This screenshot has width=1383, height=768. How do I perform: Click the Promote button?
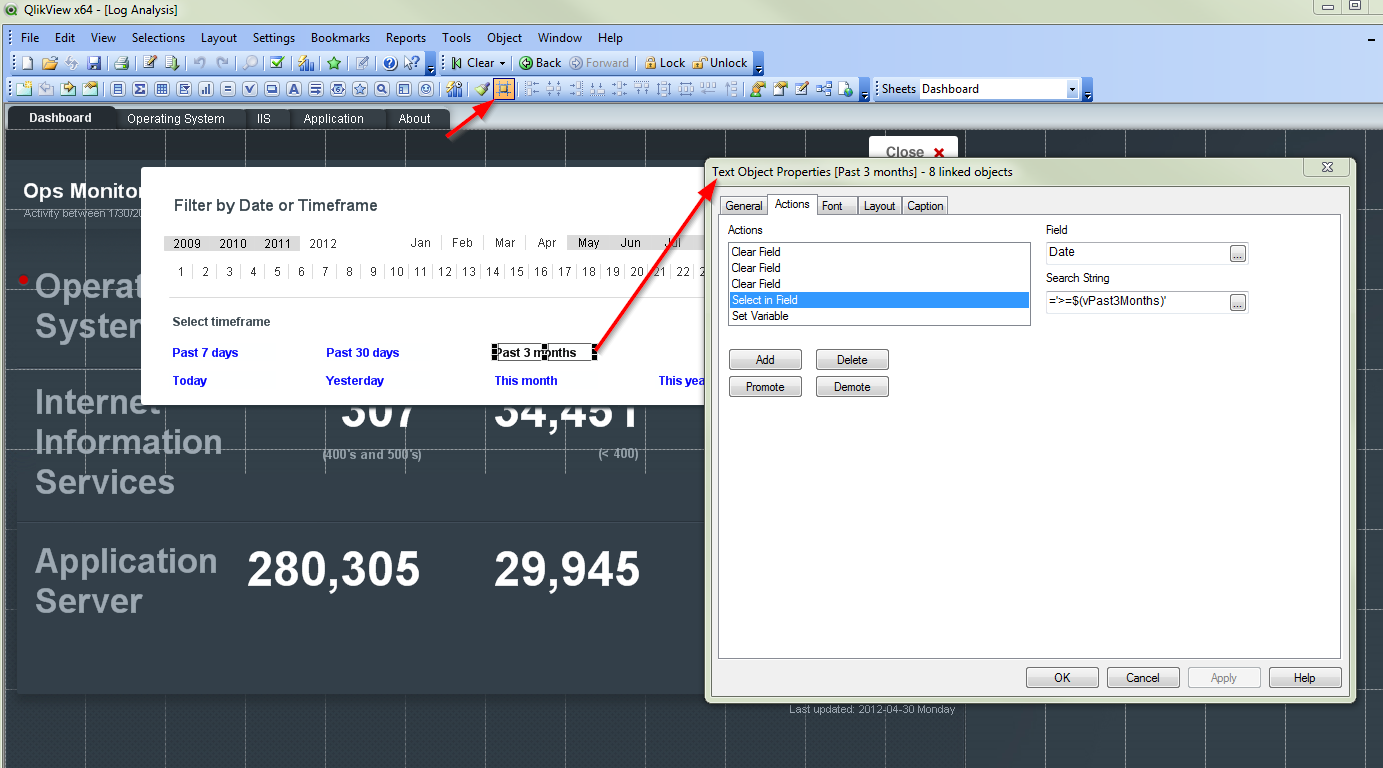click(x=765, y=387)
